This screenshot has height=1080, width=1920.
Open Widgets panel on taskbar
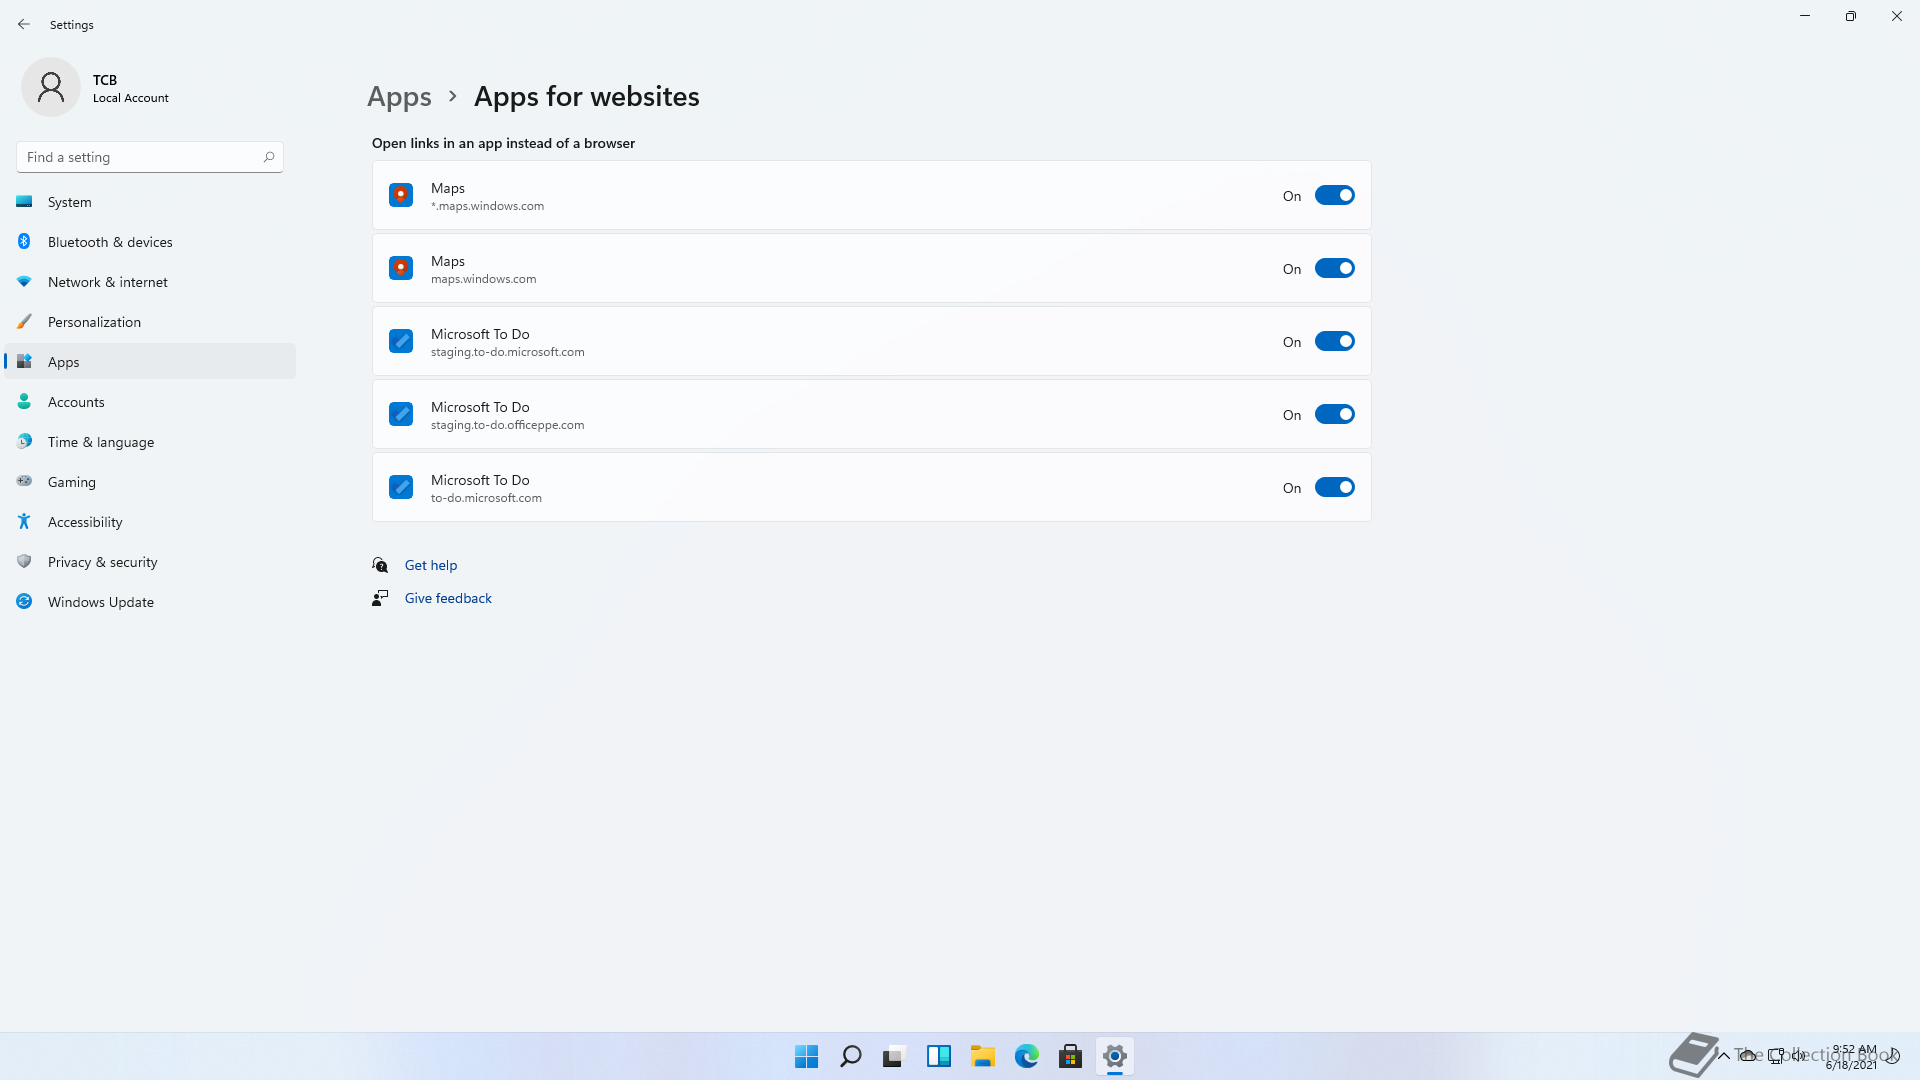[x=939, y=1056]
